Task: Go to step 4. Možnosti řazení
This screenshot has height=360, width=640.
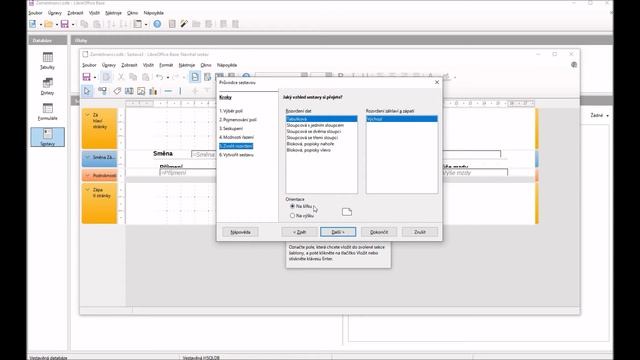Action: (x=236, y=138)
